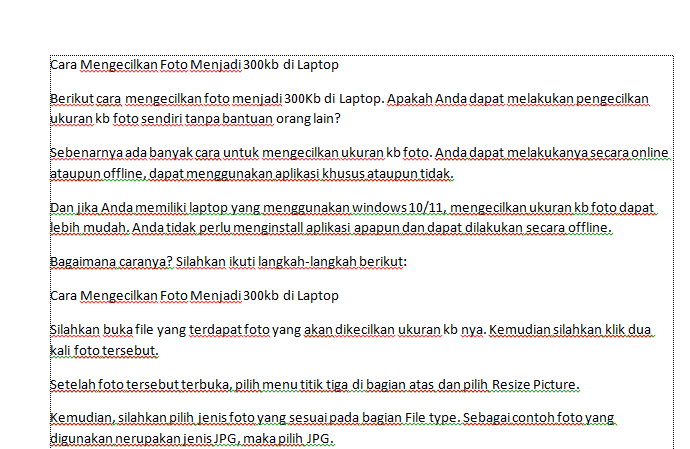Click the second "Cara Mengecilkan Foto Menjadi 300kb" heading
The width and height of the screenshot is (690, 449).
pos(194,295)
